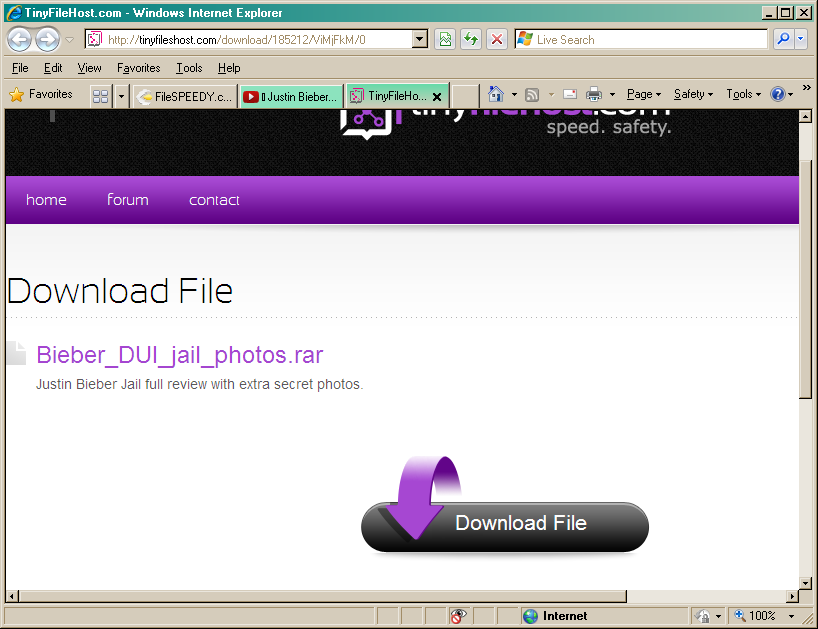This screenshot has height=629, width=818.
Task: Toggle Compatibility View broken-page icon
Action: coord(445,39)
